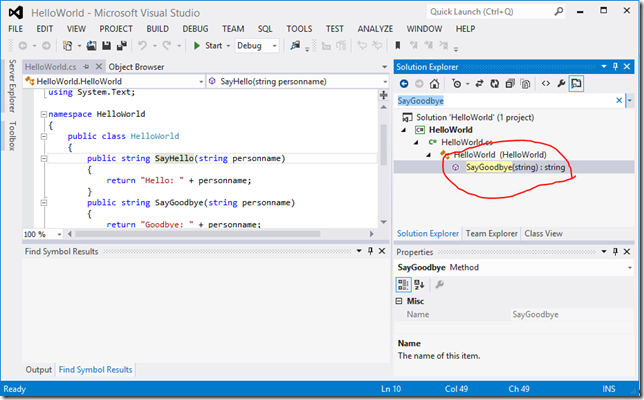Open the Start button's dropdown arrow
This screenshot has height=400, width=644.
tap(228, 46)
